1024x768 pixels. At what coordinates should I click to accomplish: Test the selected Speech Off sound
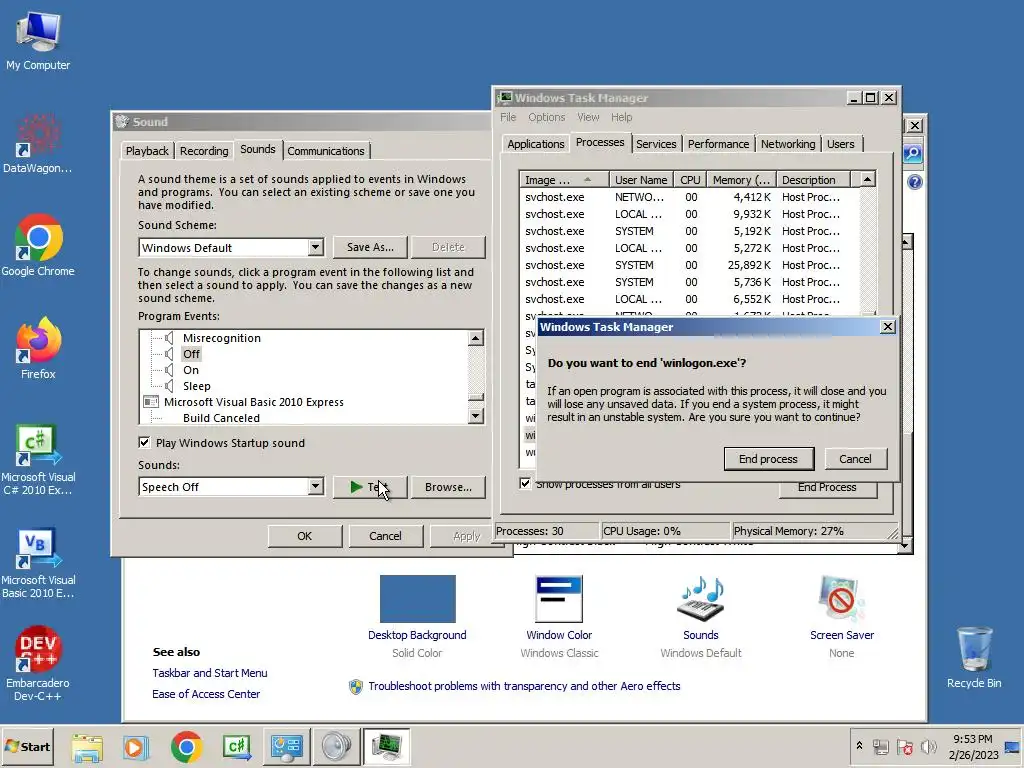370,487
